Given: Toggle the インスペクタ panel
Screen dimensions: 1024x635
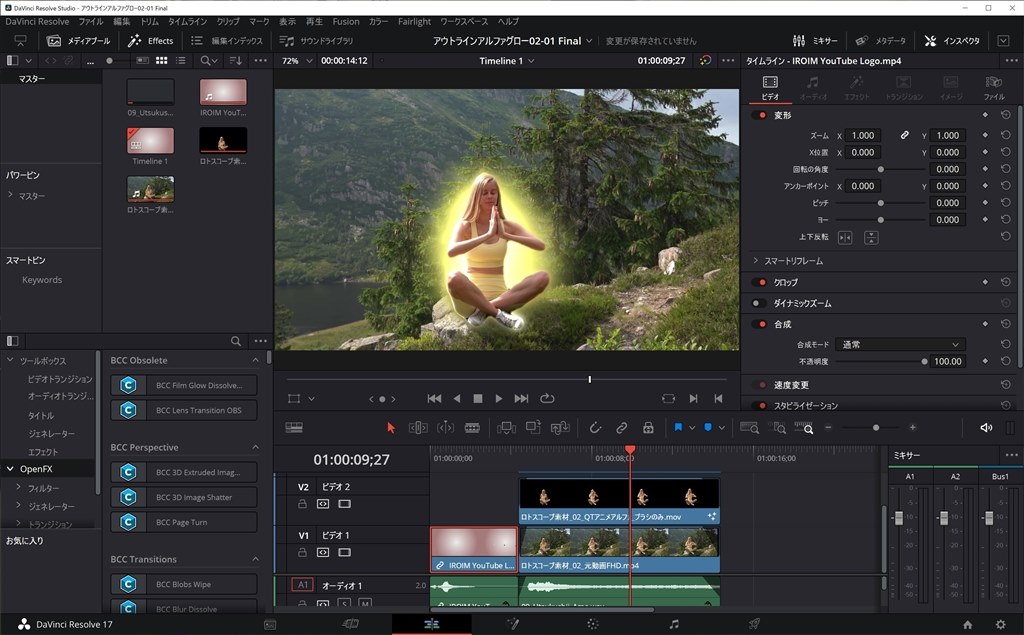Looking at the screenshot, I should coord(952,41).
